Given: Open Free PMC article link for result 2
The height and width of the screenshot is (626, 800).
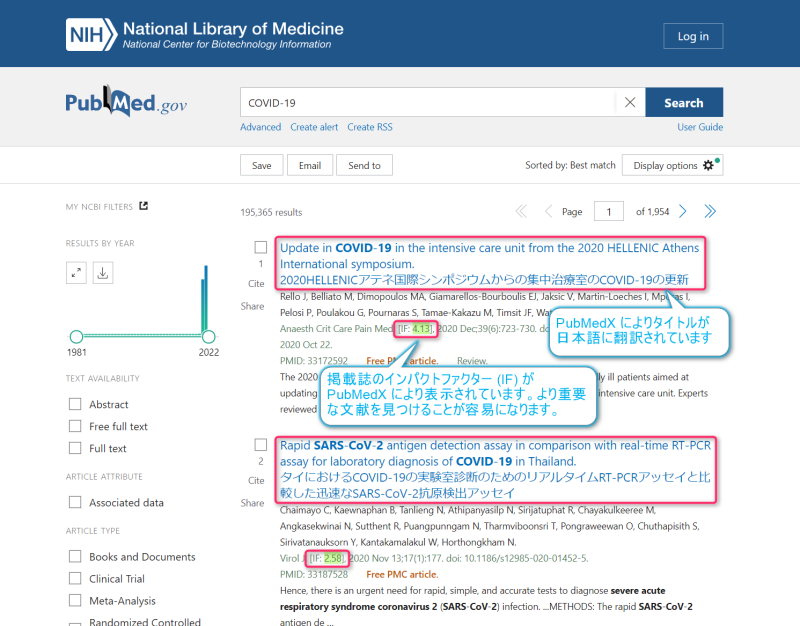Looking at the screenshot, I should (402, 574).
